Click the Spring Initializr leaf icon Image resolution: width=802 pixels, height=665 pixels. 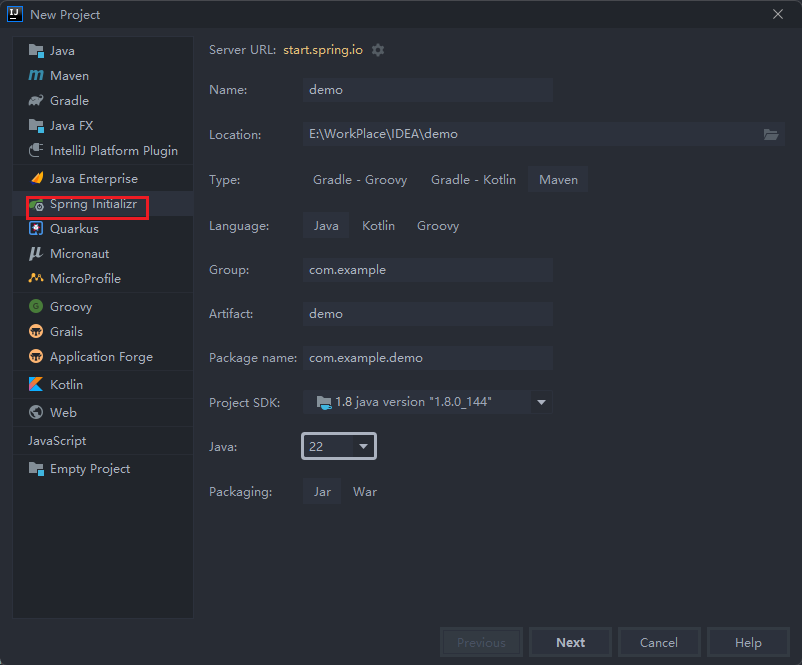(x=36, y=205)
